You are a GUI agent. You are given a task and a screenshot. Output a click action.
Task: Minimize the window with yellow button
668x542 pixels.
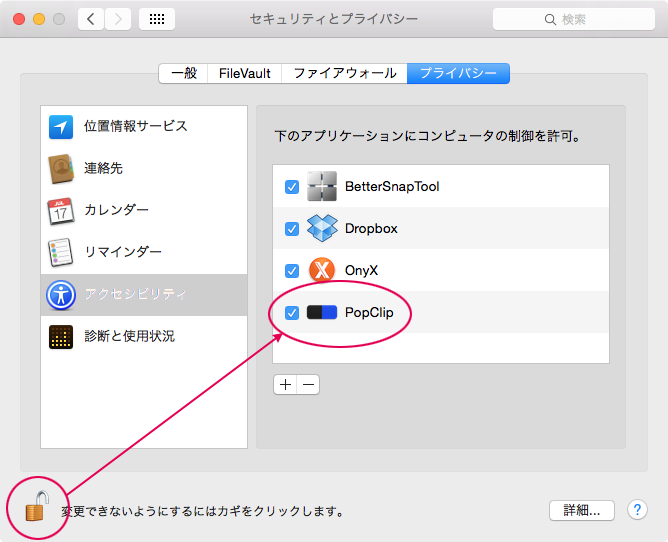click(39, 19)
